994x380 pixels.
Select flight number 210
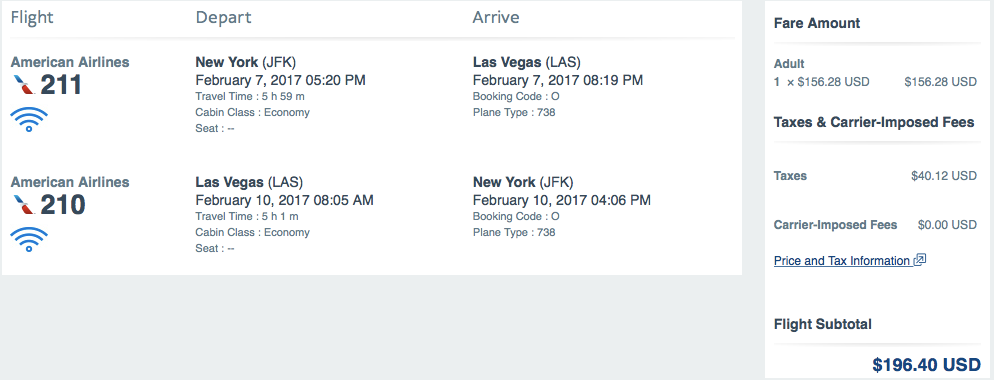[x=63, y=205]
